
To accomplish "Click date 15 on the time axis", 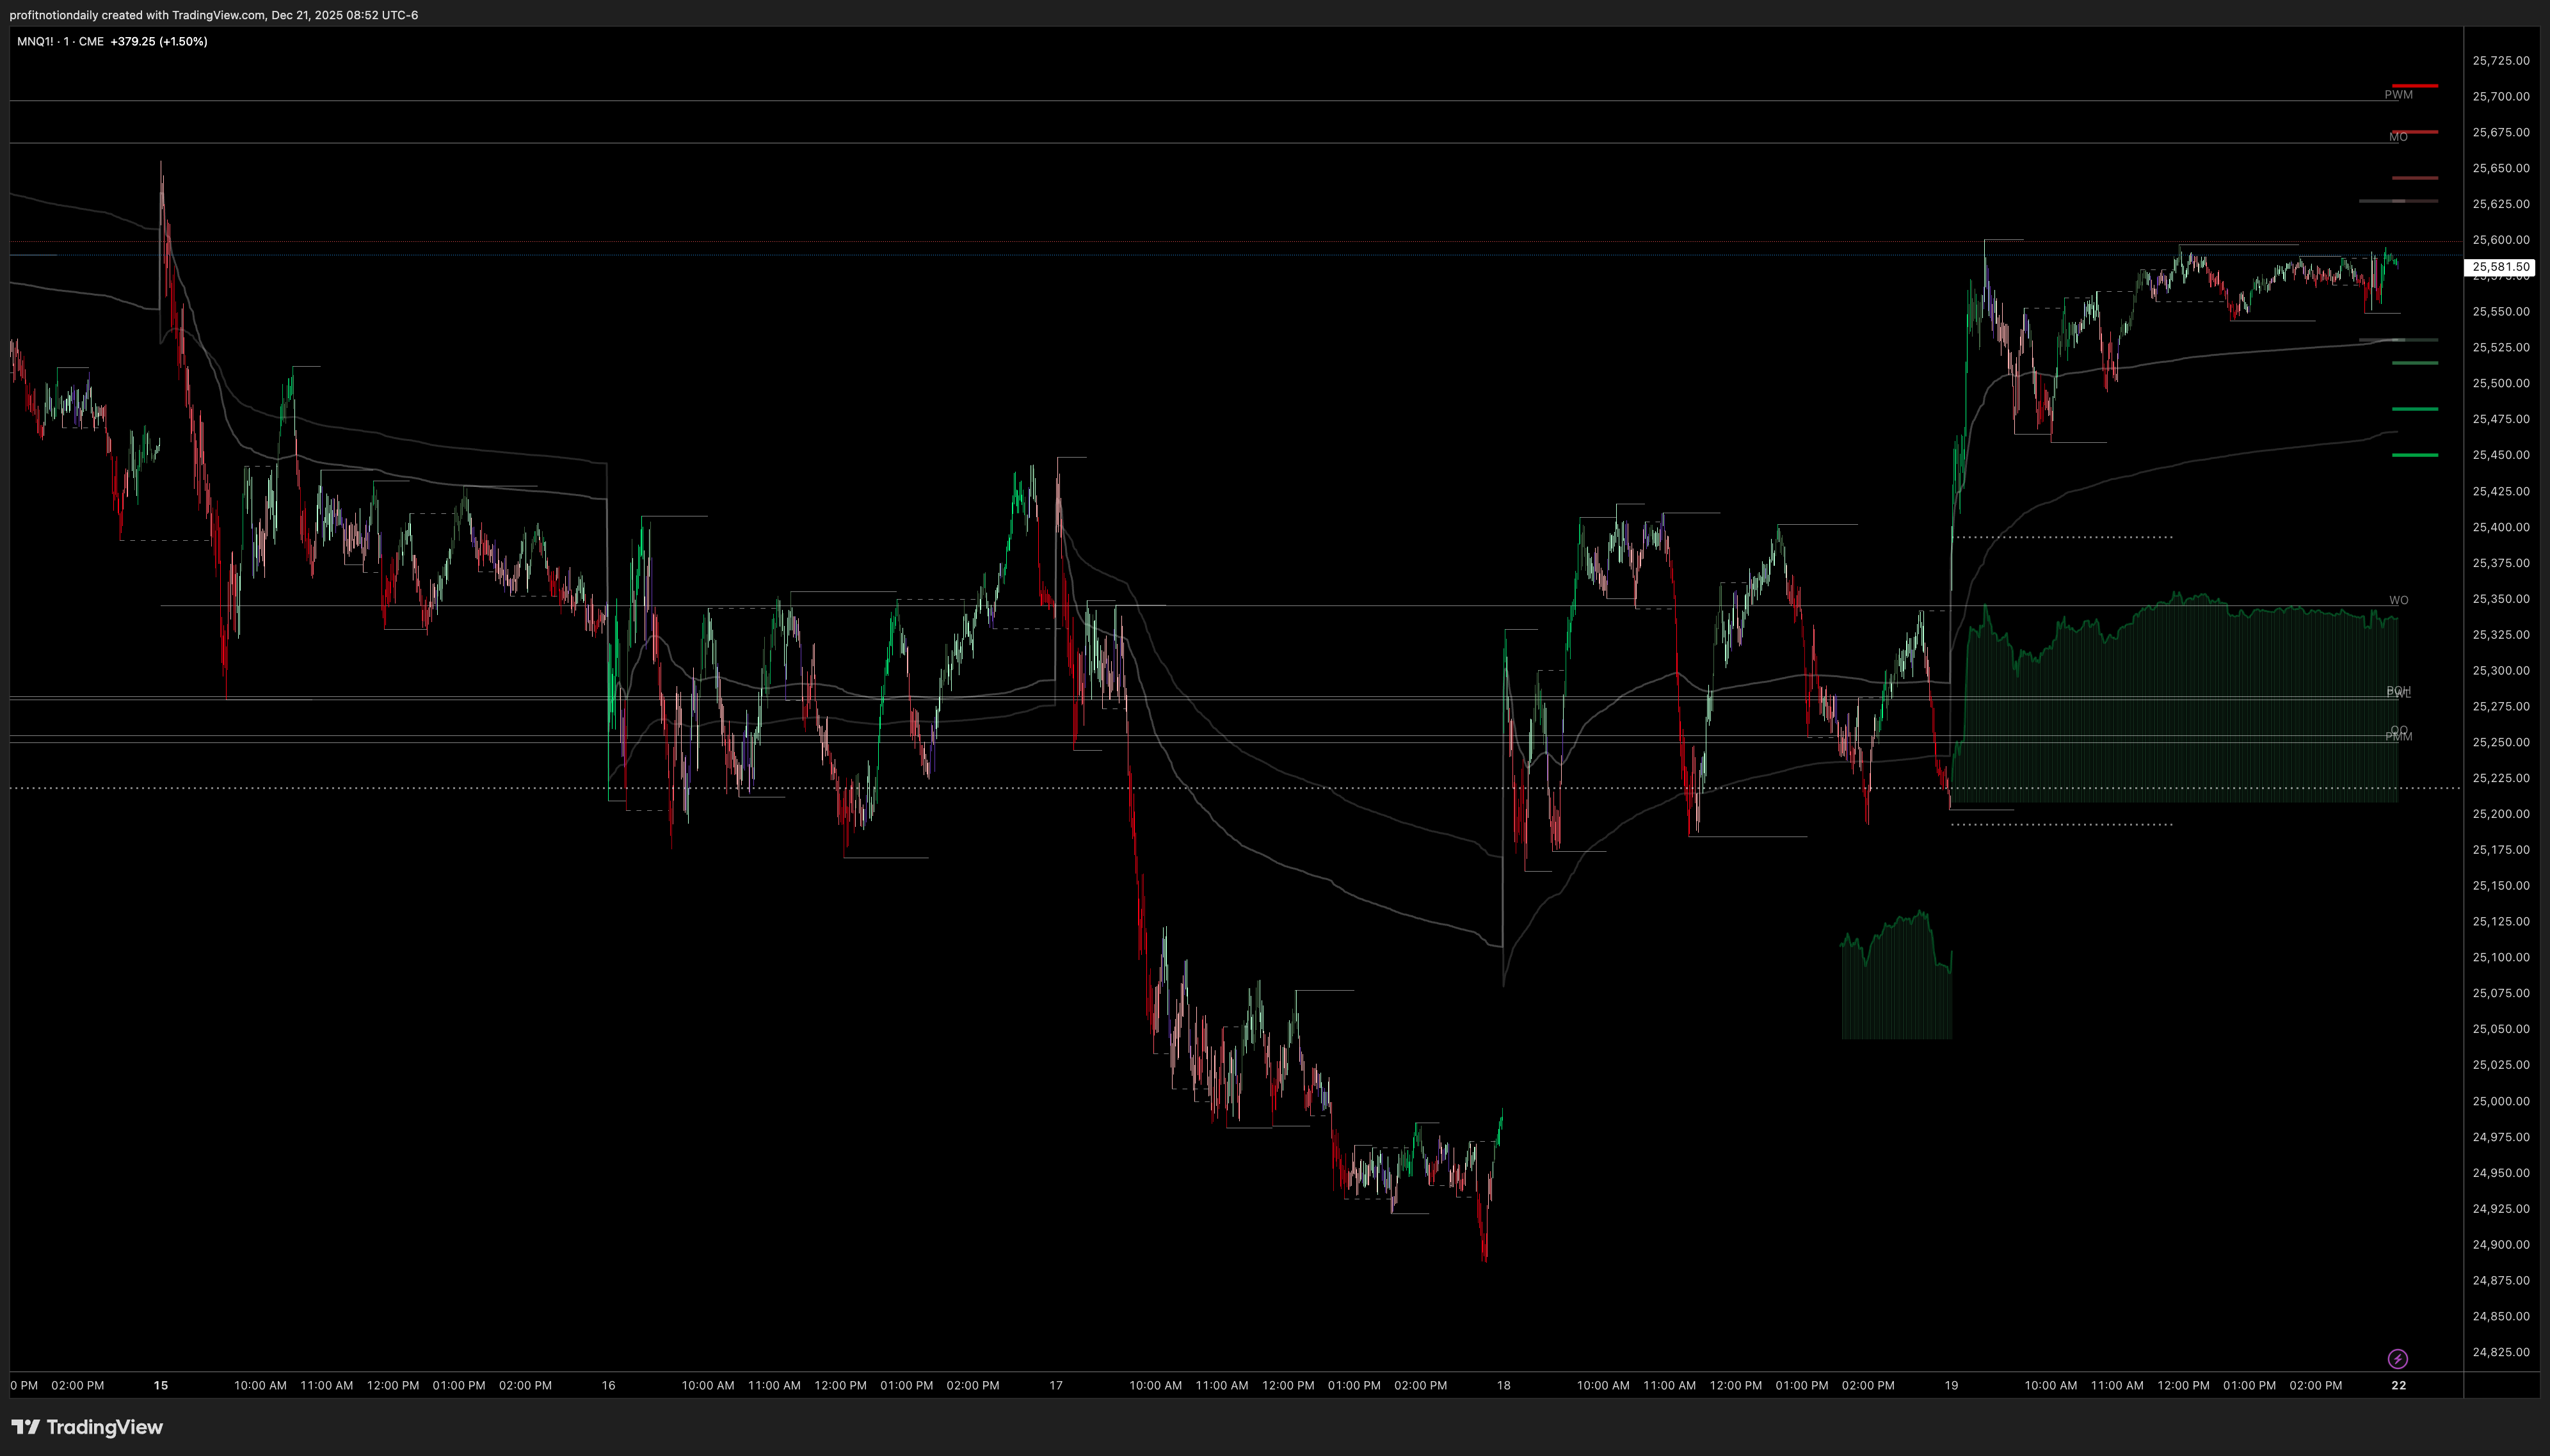I will click(161, 1385).
